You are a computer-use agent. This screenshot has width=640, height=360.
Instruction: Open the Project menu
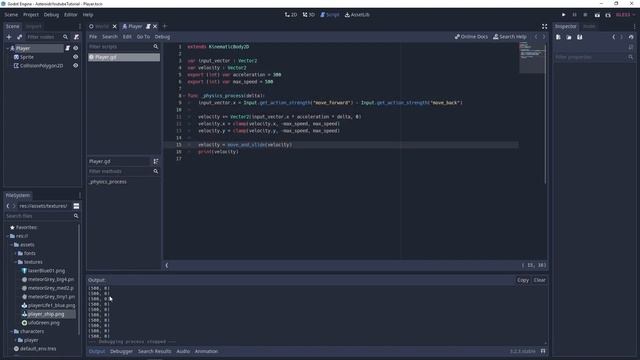(x=31, y=15)
